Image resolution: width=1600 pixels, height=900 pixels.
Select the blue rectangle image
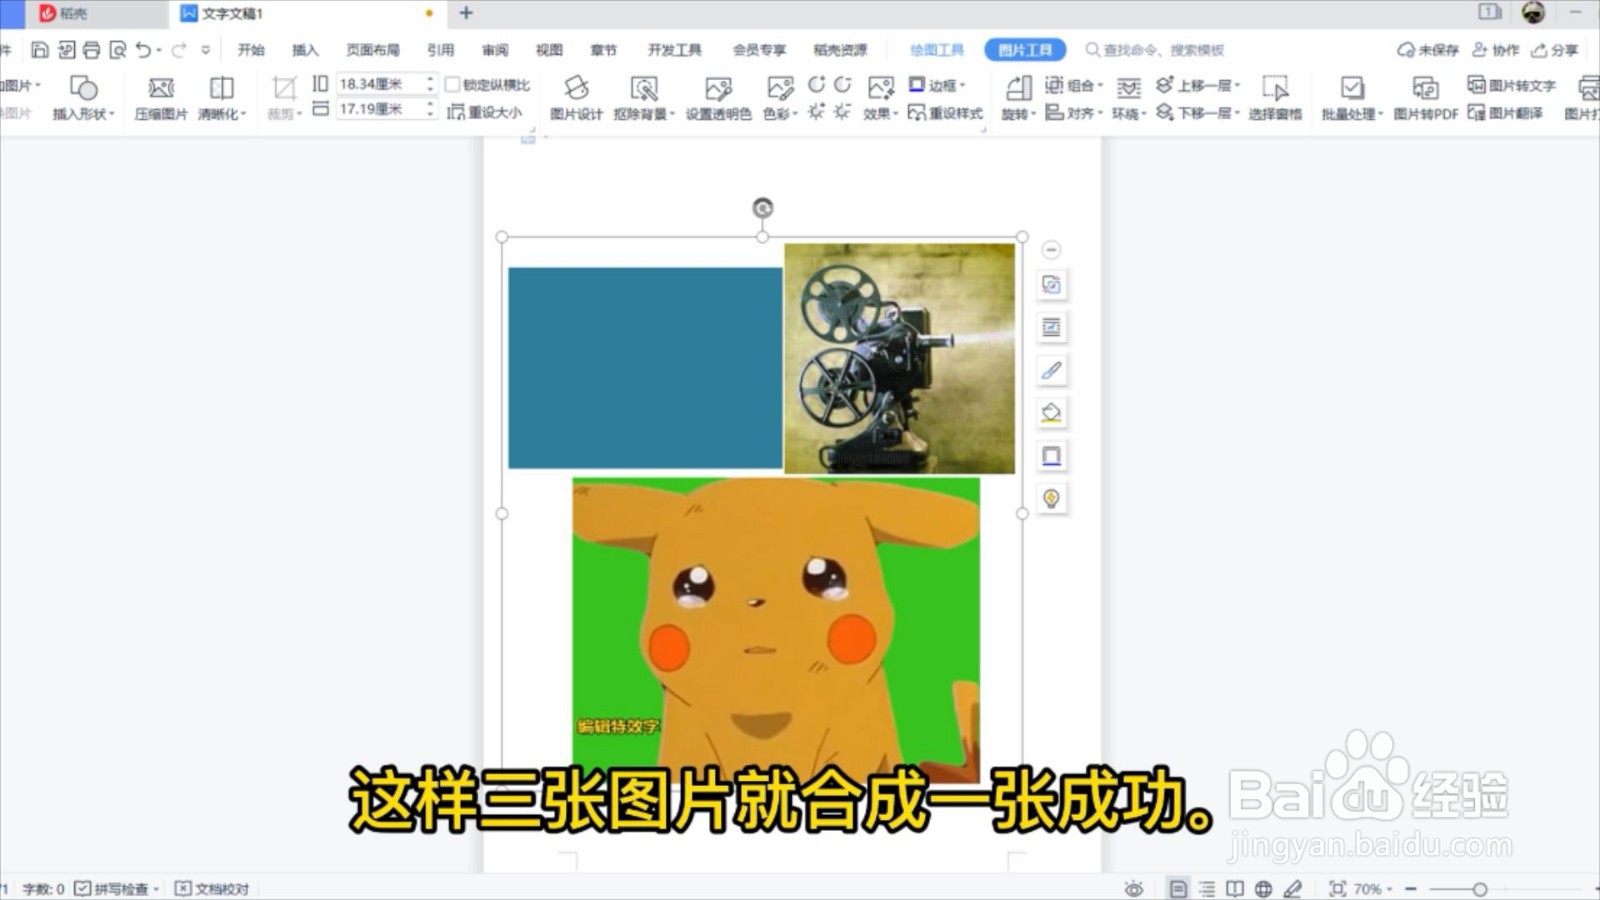[645, 368]
